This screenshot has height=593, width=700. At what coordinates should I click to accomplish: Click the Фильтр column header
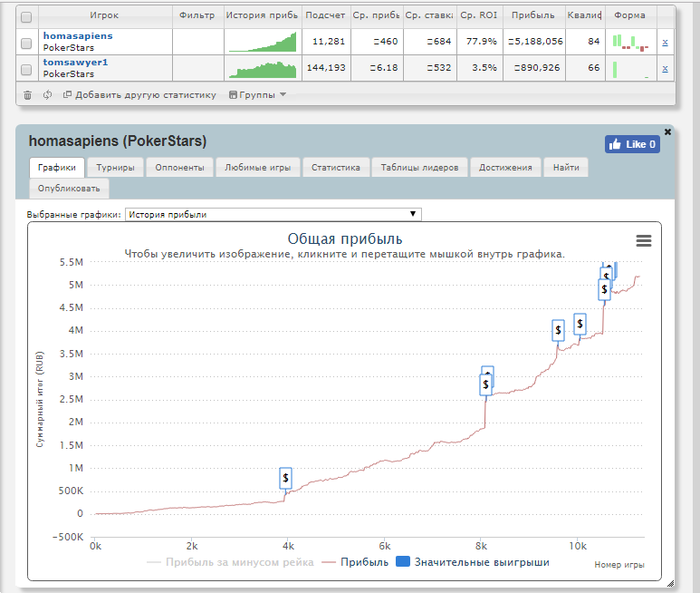tap(197, 15)
